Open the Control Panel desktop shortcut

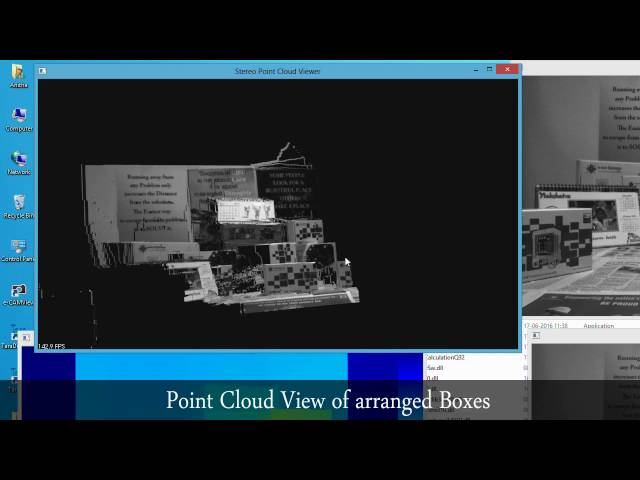click(x=18, y=250)
